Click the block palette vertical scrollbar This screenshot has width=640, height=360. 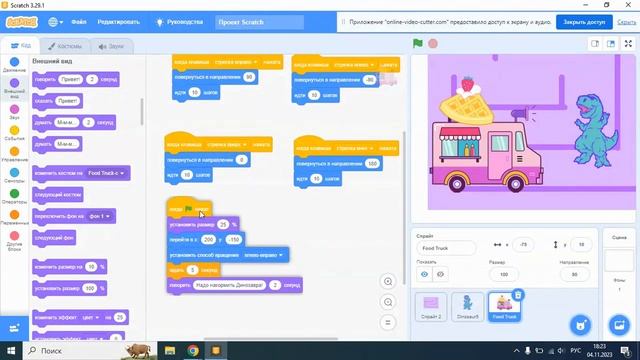pyautogui.click(x=142, y=111)
